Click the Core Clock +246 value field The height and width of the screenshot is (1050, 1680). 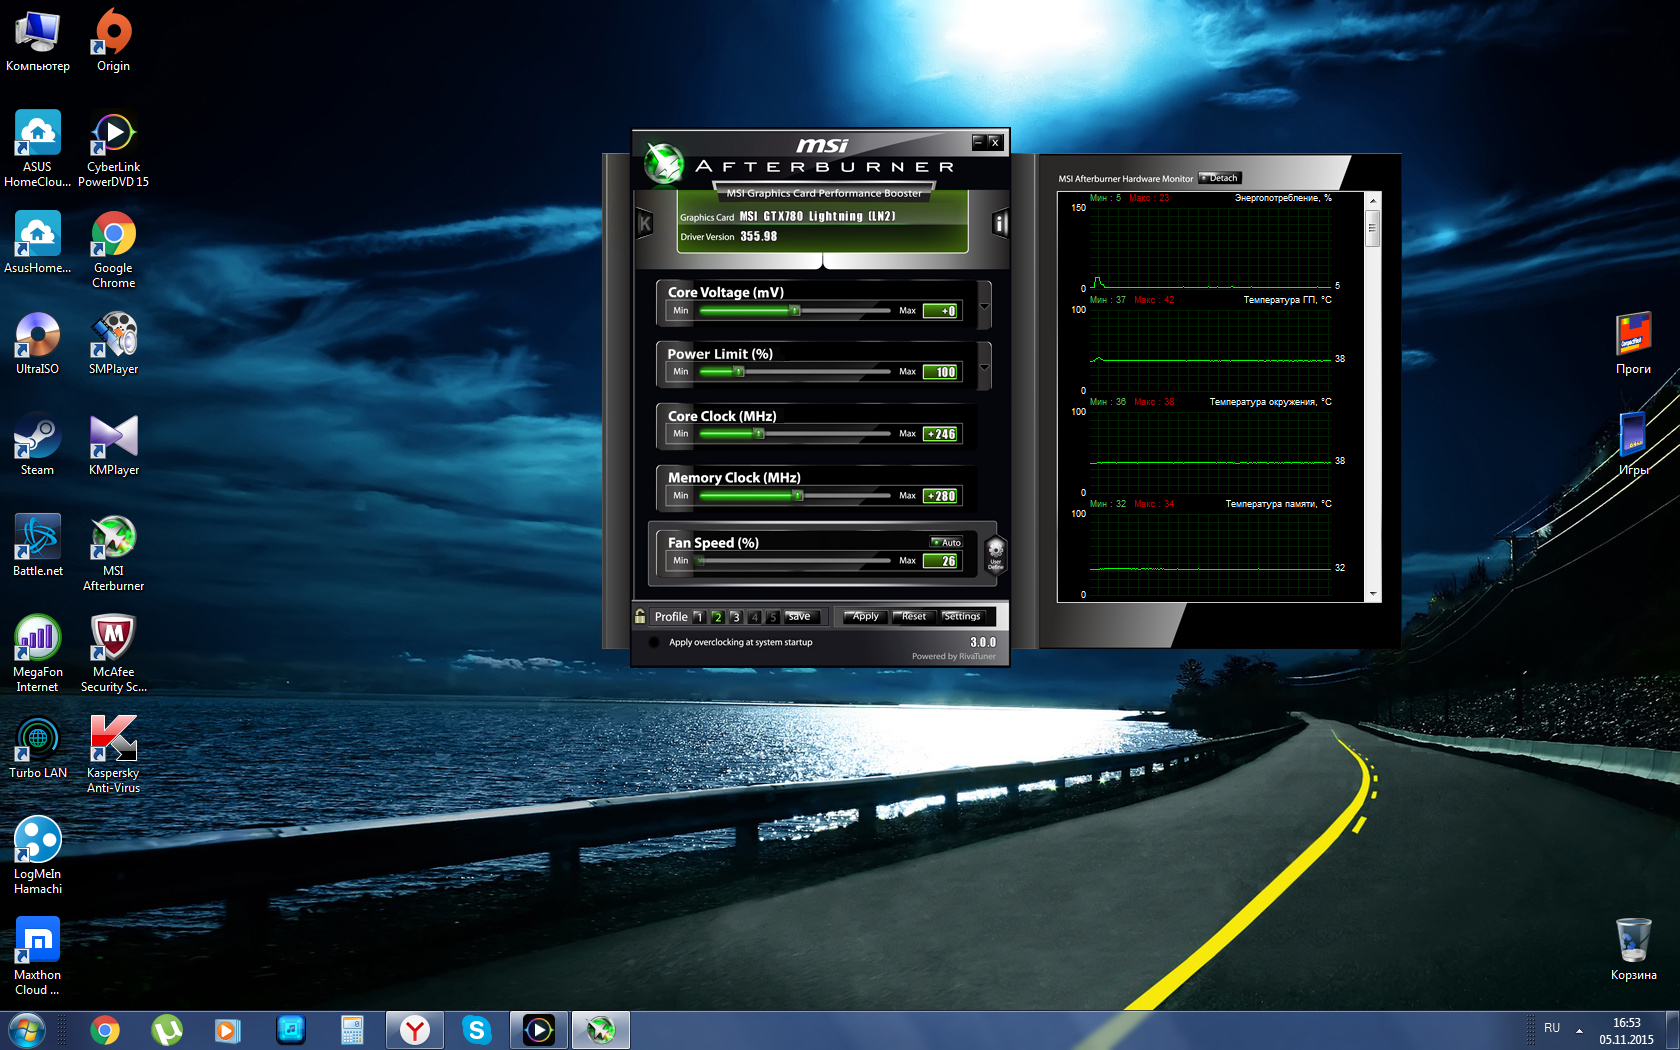coord(941,434)
